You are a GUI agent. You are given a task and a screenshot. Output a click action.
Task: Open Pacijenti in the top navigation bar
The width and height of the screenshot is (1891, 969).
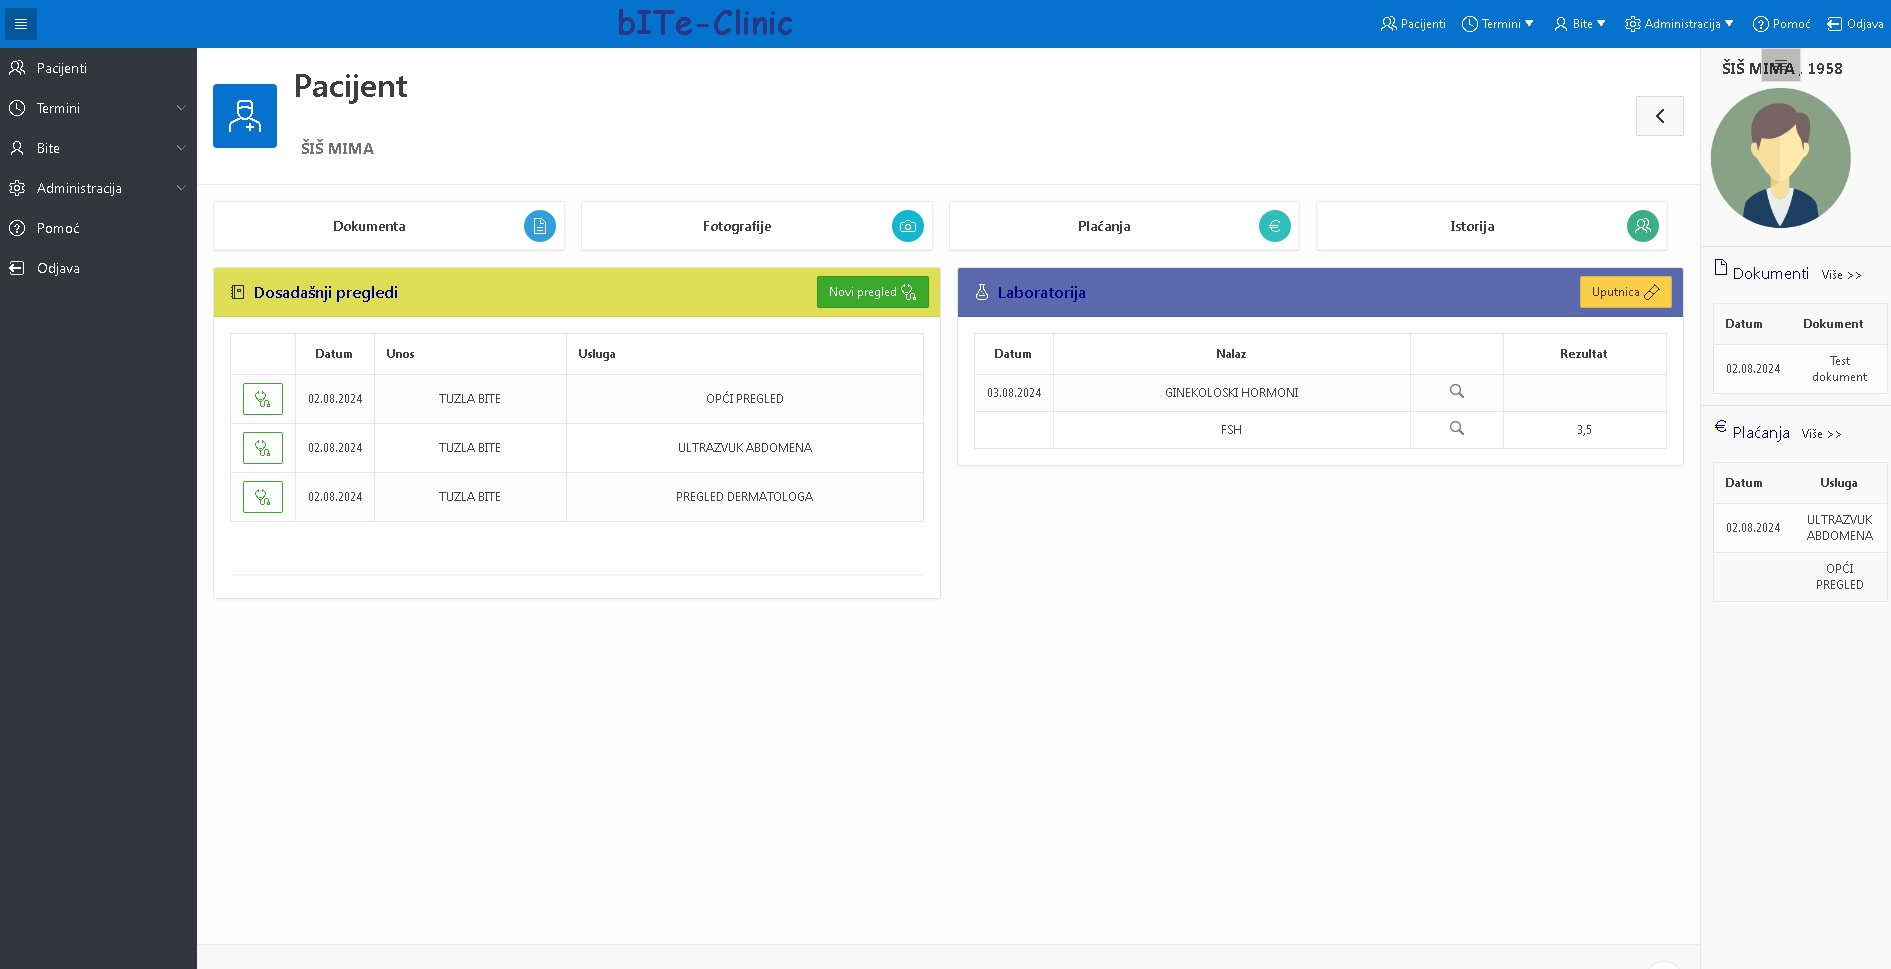click(x=1413, y=24)
